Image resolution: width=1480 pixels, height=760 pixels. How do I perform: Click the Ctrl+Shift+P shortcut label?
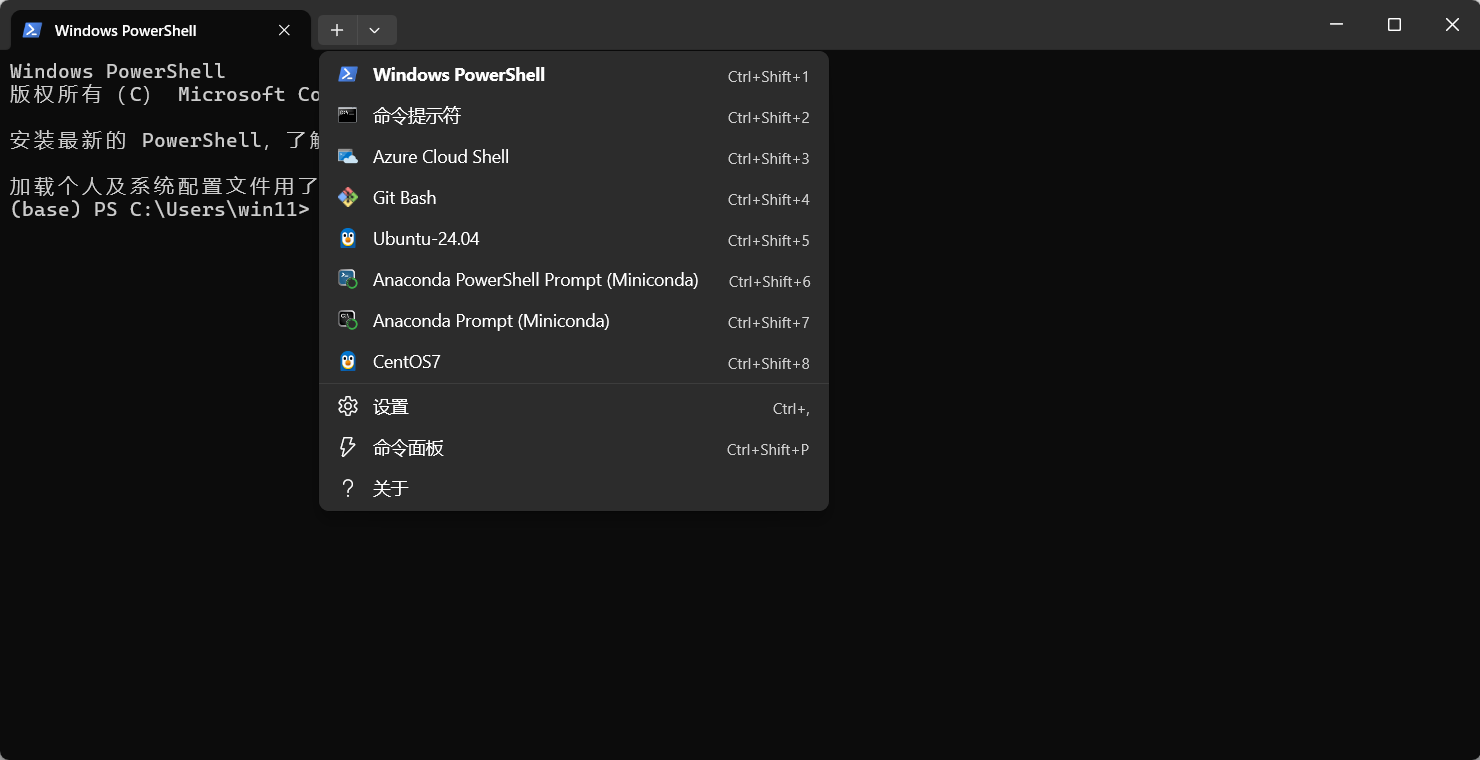point(768,450)
